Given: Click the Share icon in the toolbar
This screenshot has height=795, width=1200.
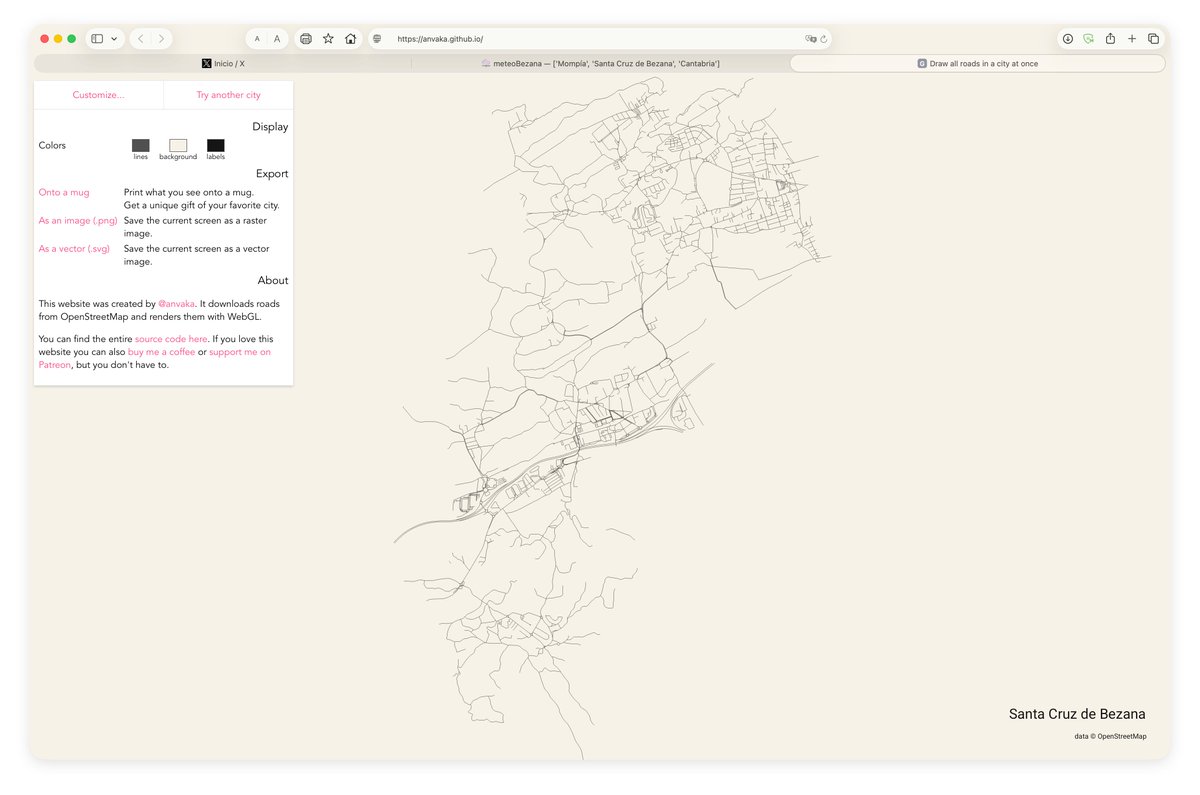Looking at the screenshot, I should coord(1110,38).
